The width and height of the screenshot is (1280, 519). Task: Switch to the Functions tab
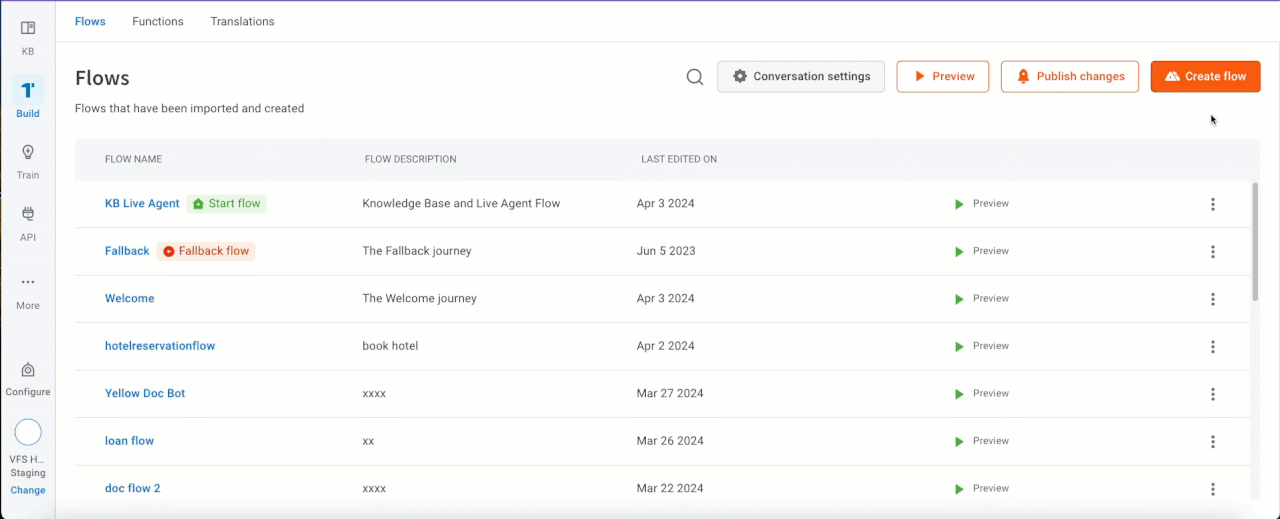pos(158,21)
